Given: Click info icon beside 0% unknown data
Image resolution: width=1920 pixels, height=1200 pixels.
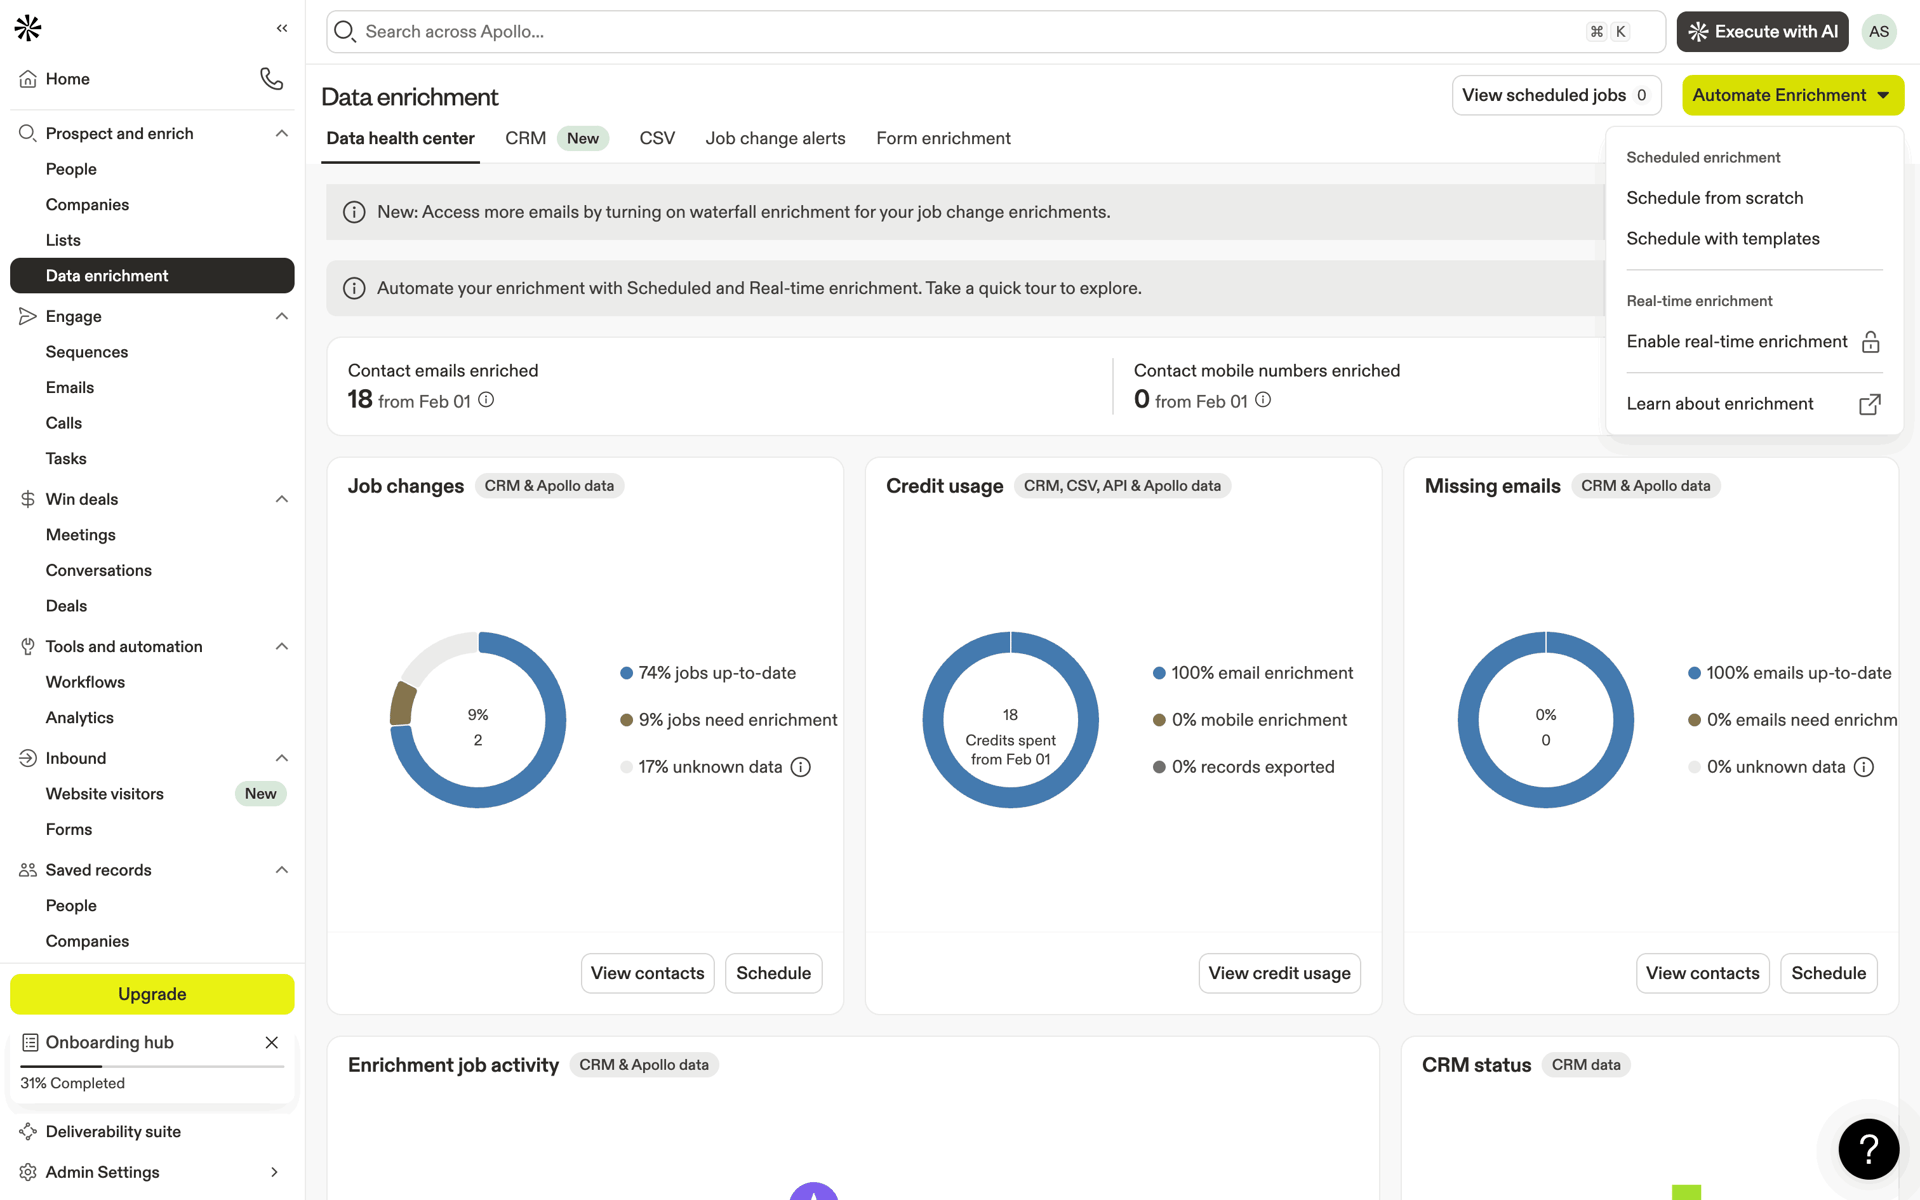Looking at the screenshot, I should [1864, 767].
